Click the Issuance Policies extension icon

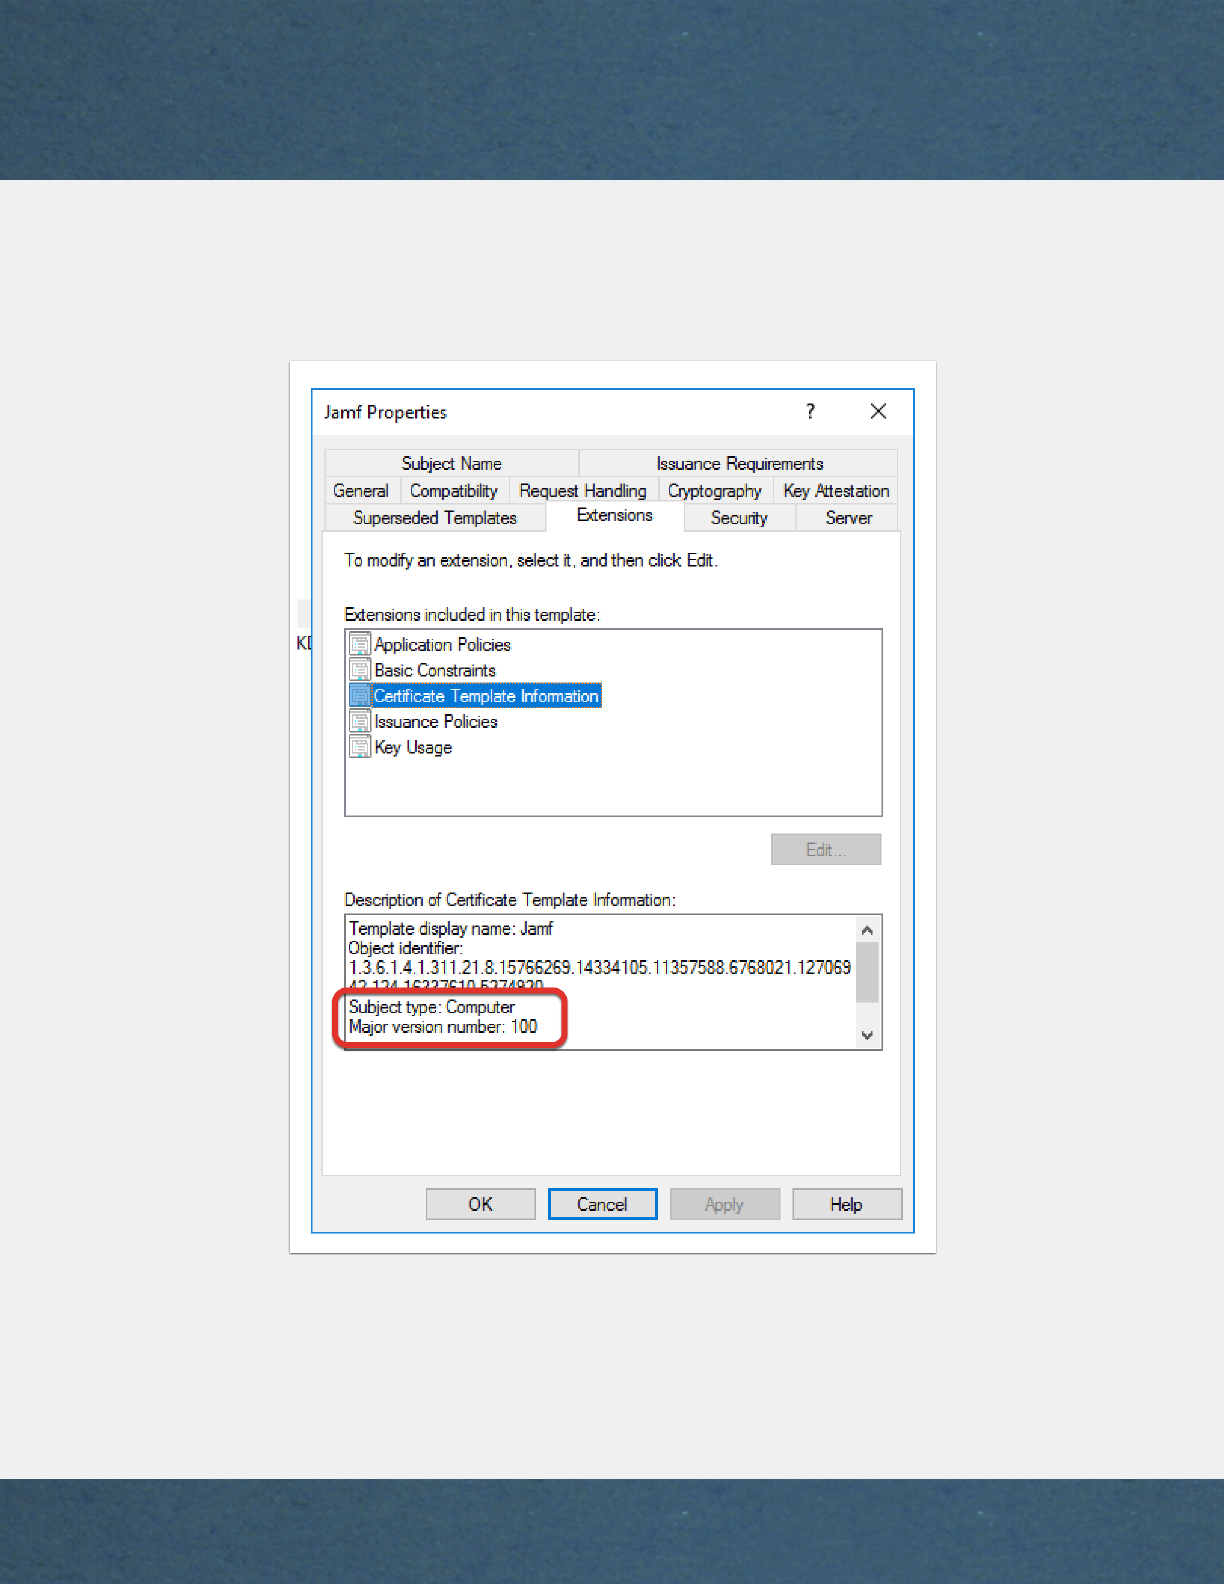360,721
